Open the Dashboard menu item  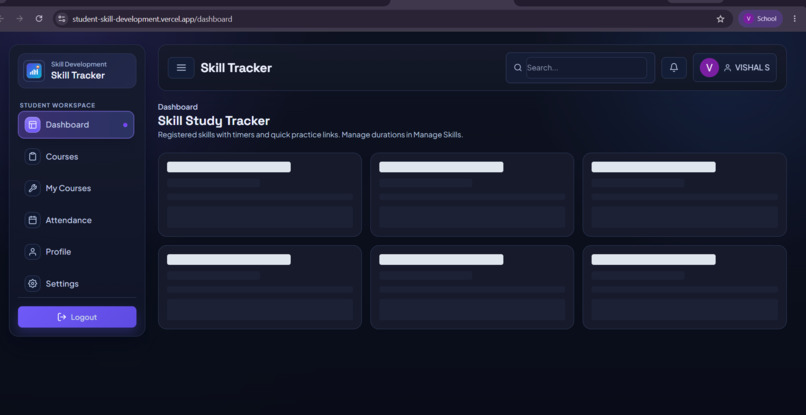tap(76, 124)
